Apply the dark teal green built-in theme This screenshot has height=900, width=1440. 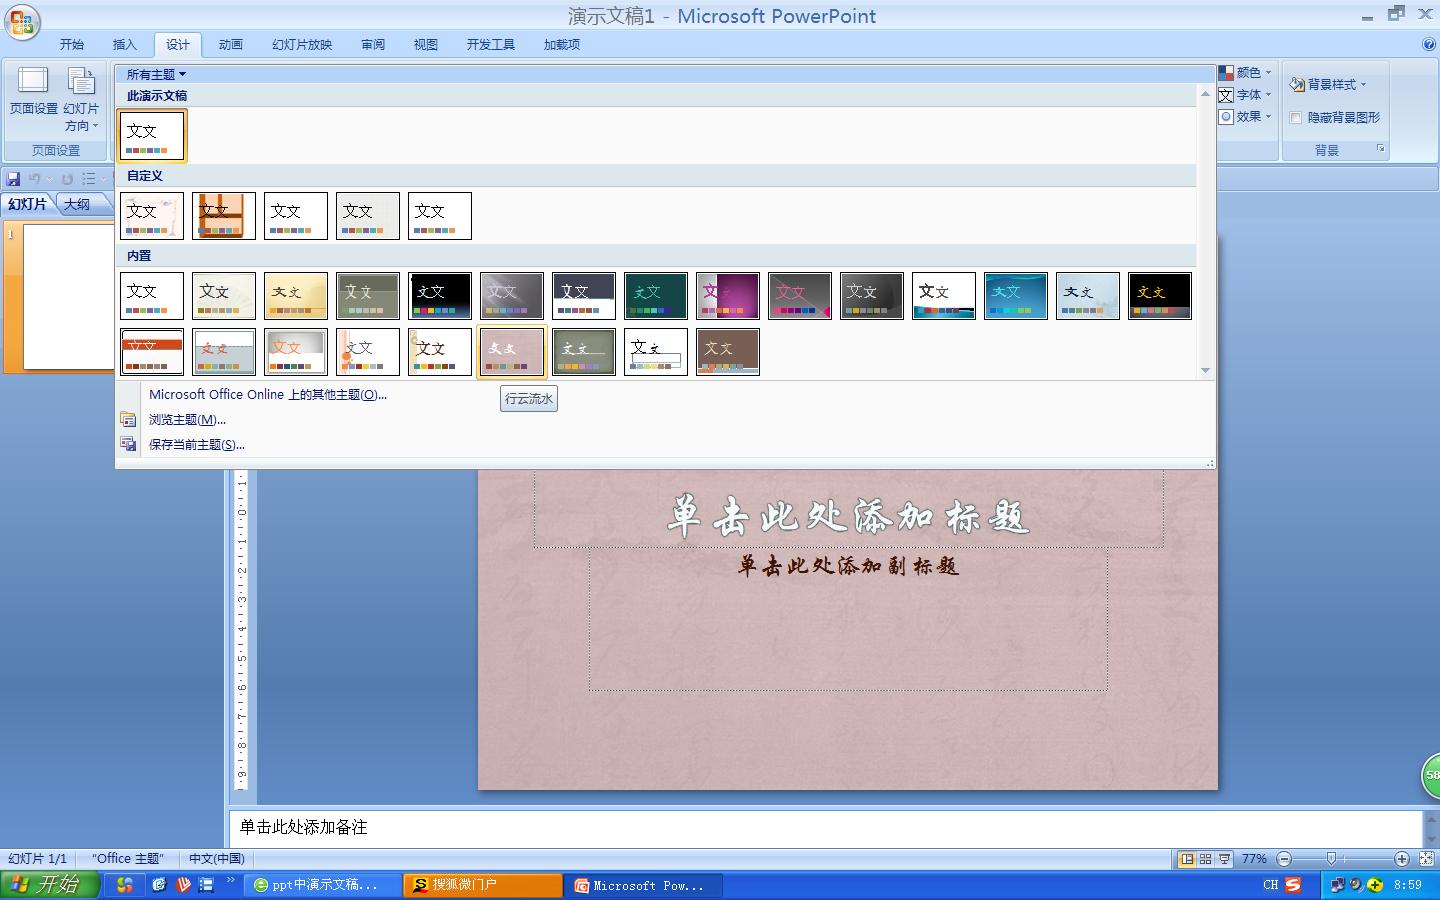pyautogui.click(x=656, y=296)
